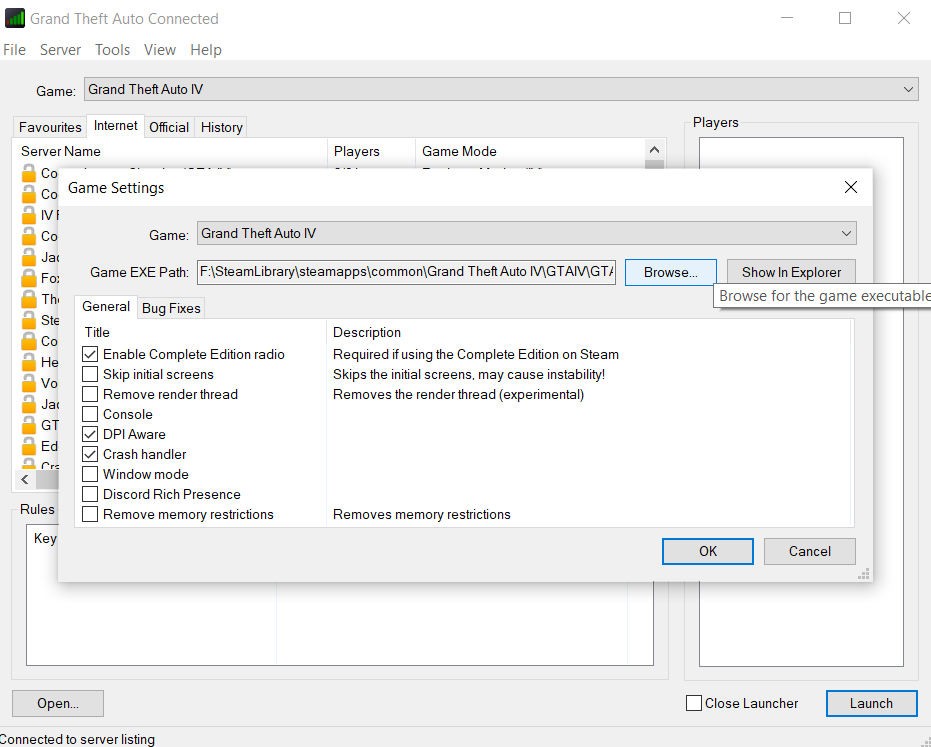Click the Launch button
Viewport: 931px width, 747px height.
point(871,703)
